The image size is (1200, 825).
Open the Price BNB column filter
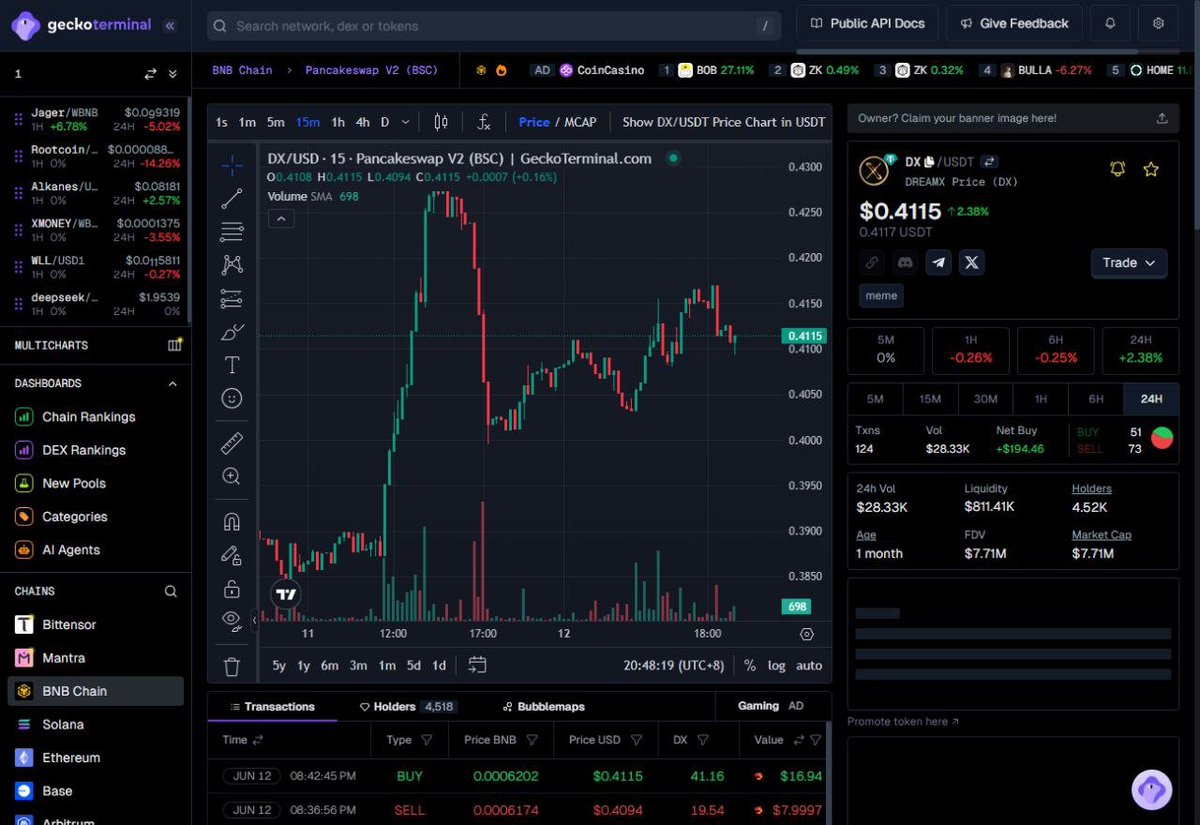(532, 740)
